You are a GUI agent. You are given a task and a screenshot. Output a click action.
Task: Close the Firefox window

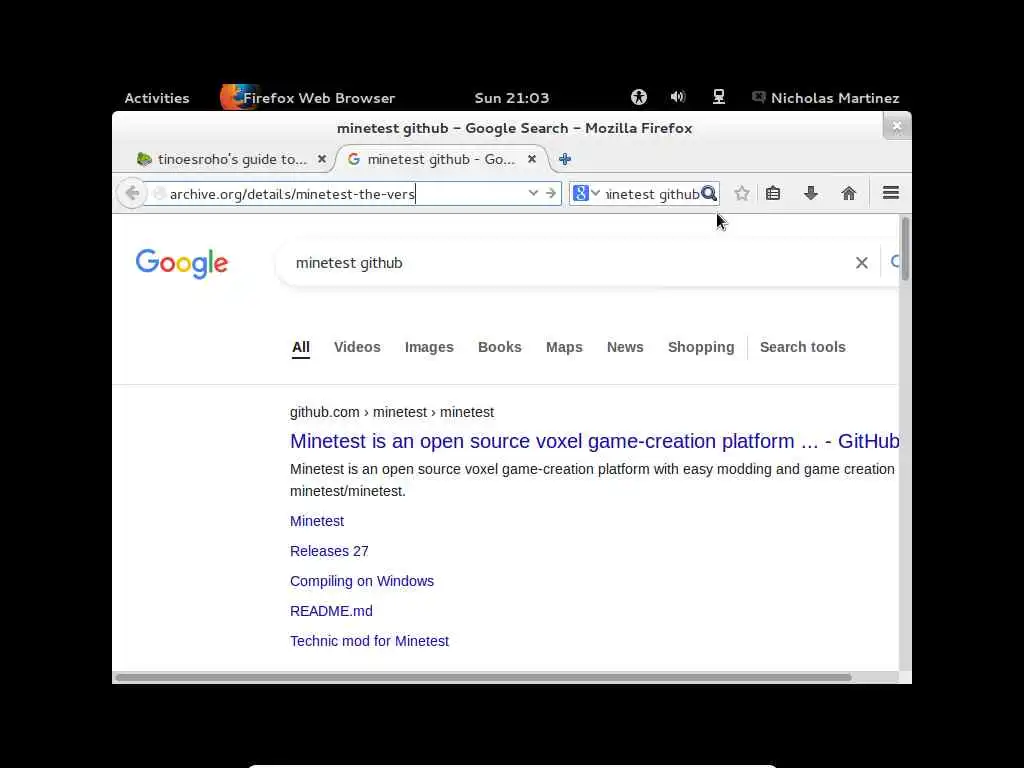point(897,126)
